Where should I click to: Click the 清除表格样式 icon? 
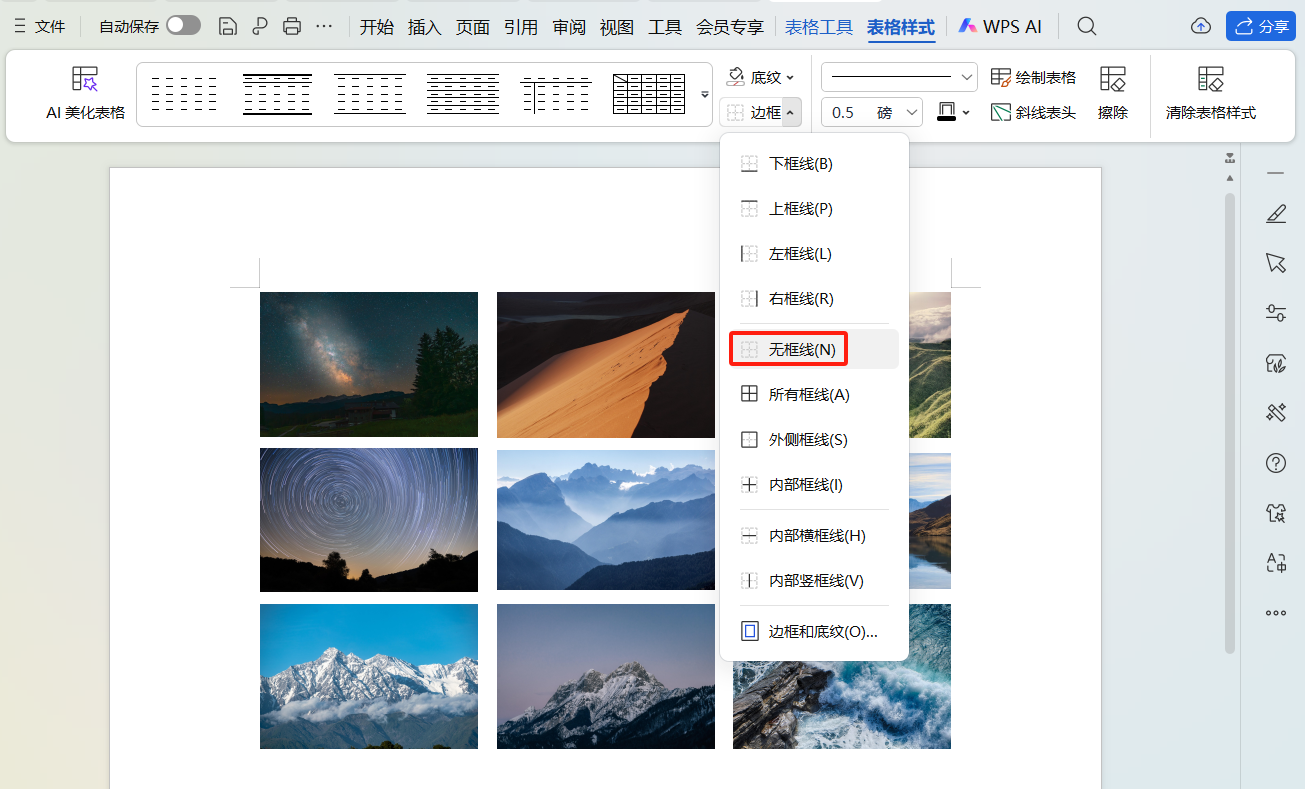pyautogui.click(x=1210, y=95)
